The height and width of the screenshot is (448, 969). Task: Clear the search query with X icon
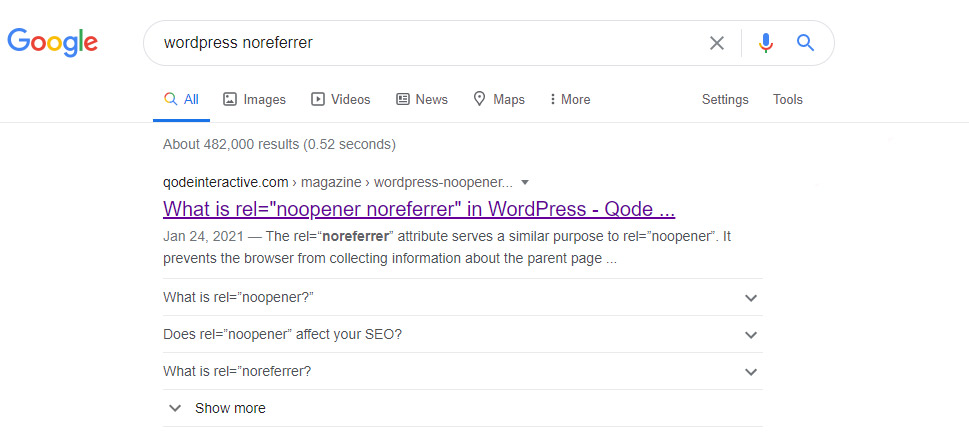pyautogui.click(x=716, y=43)
